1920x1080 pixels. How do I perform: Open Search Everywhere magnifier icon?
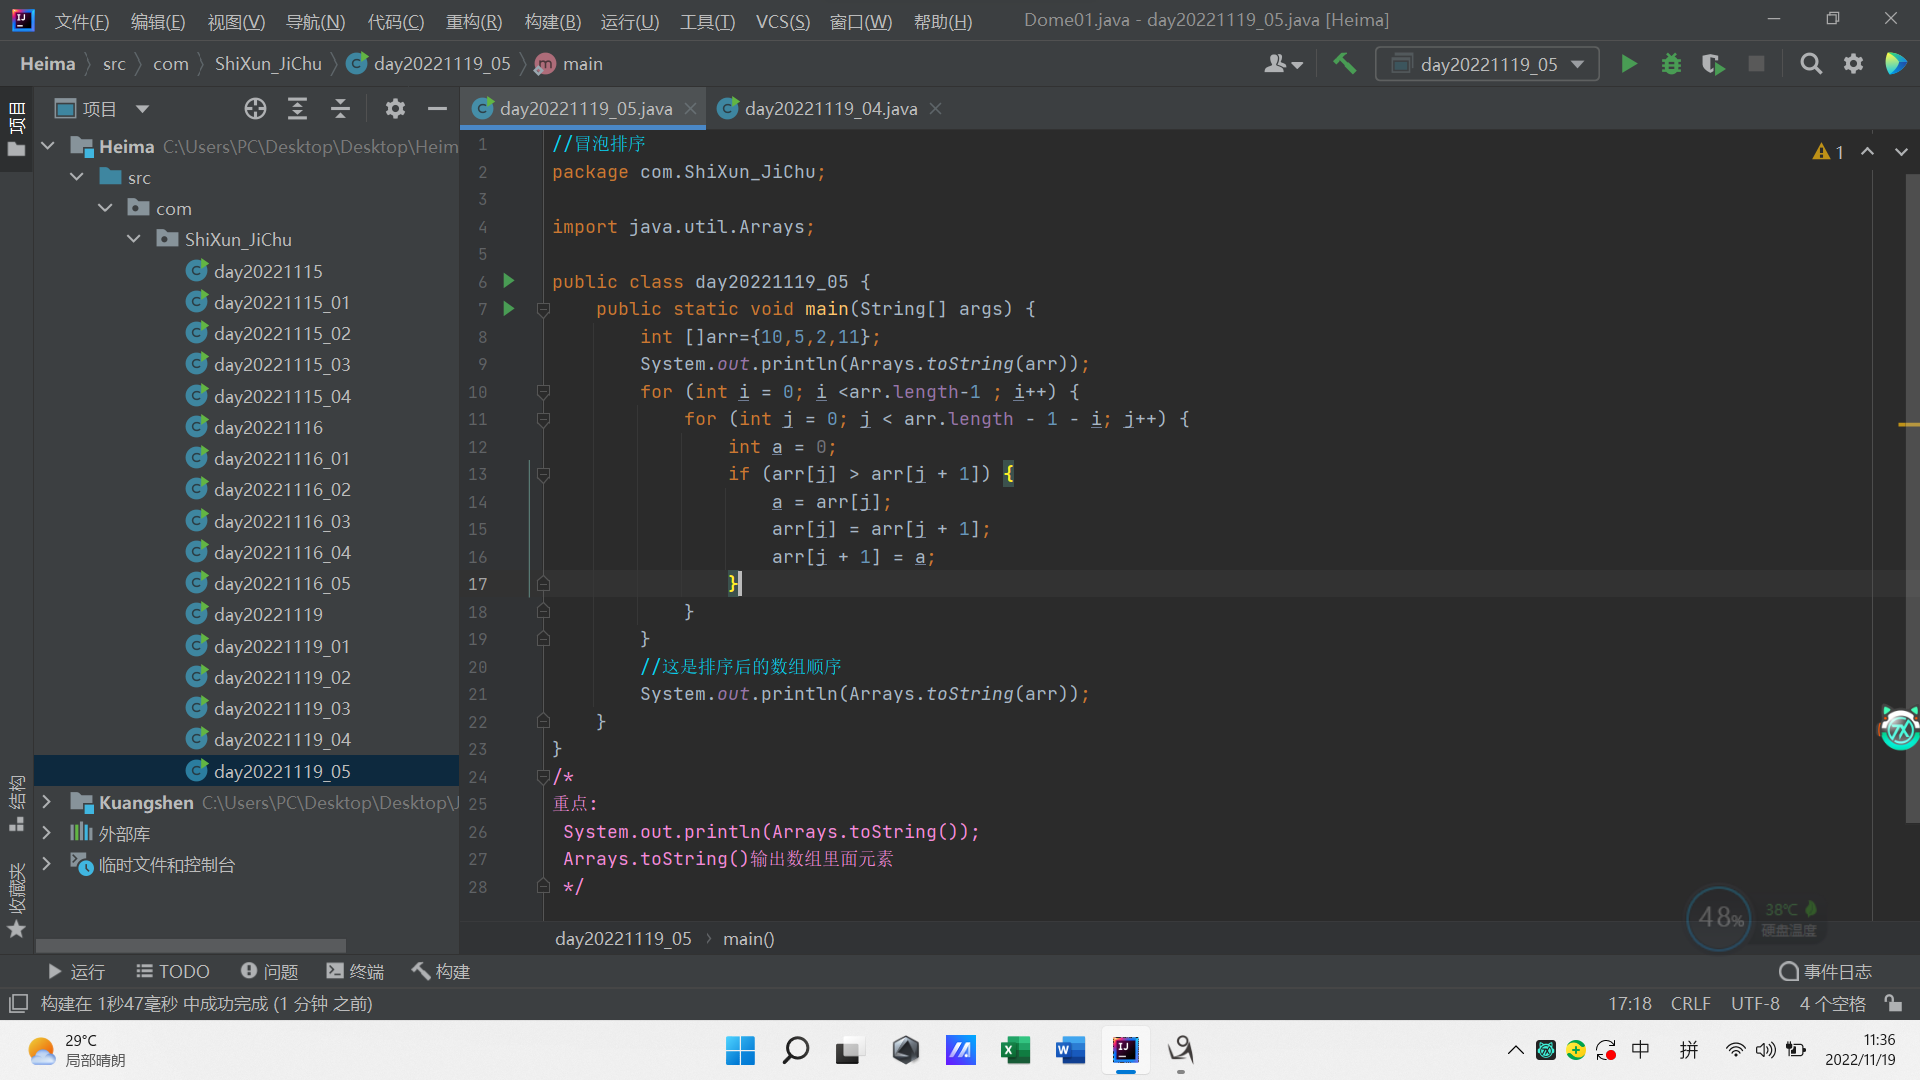click(1810, 64)
